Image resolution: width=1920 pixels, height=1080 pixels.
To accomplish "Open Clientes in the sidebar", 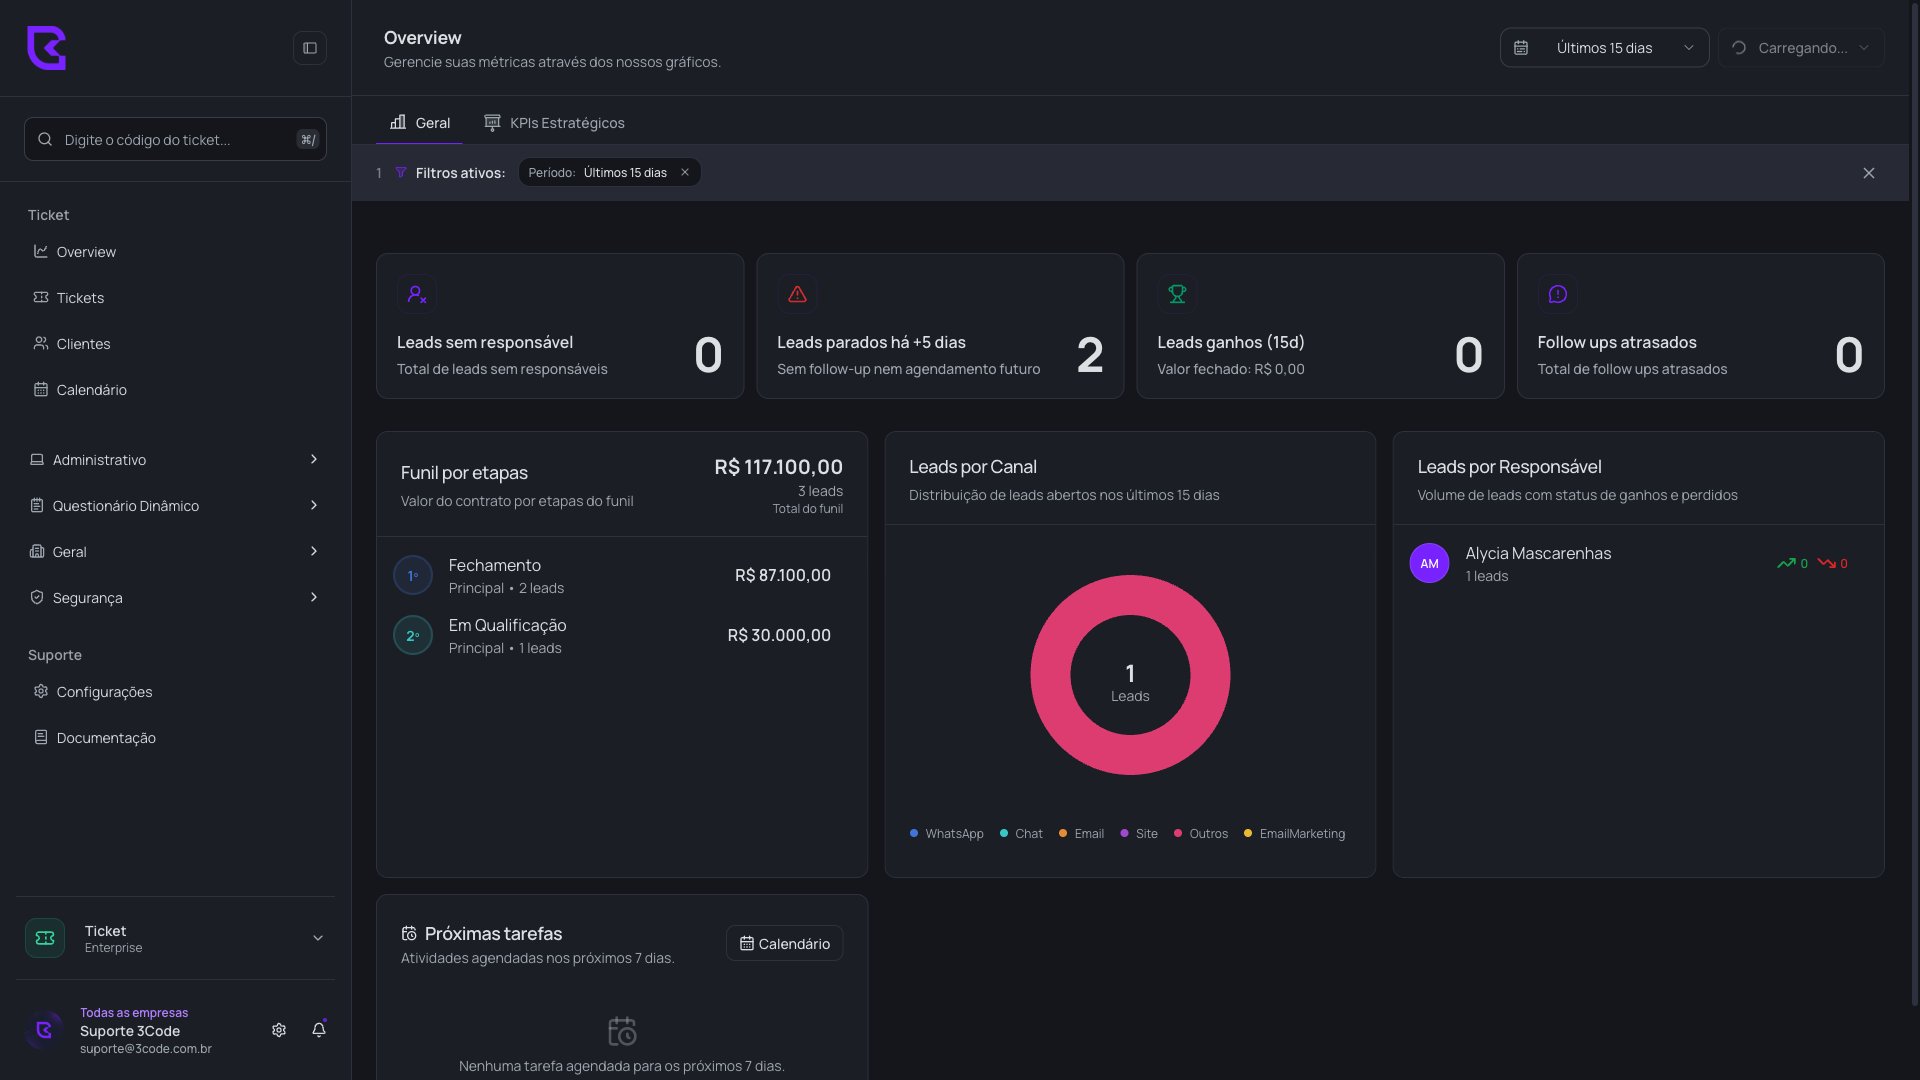I will pyautogui.click(x=175, y=344).
